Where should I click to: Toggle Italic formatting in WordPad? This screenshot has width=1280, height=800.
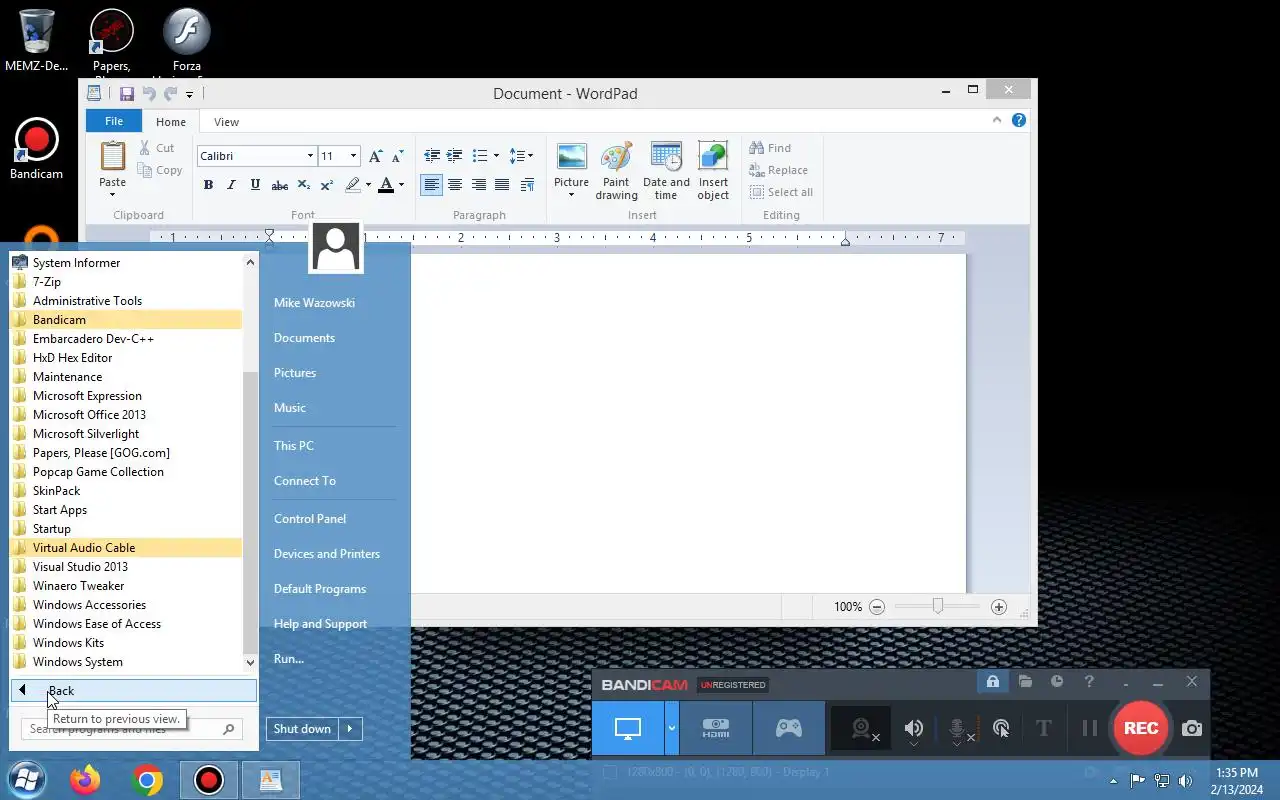click(x=231, y=185)
